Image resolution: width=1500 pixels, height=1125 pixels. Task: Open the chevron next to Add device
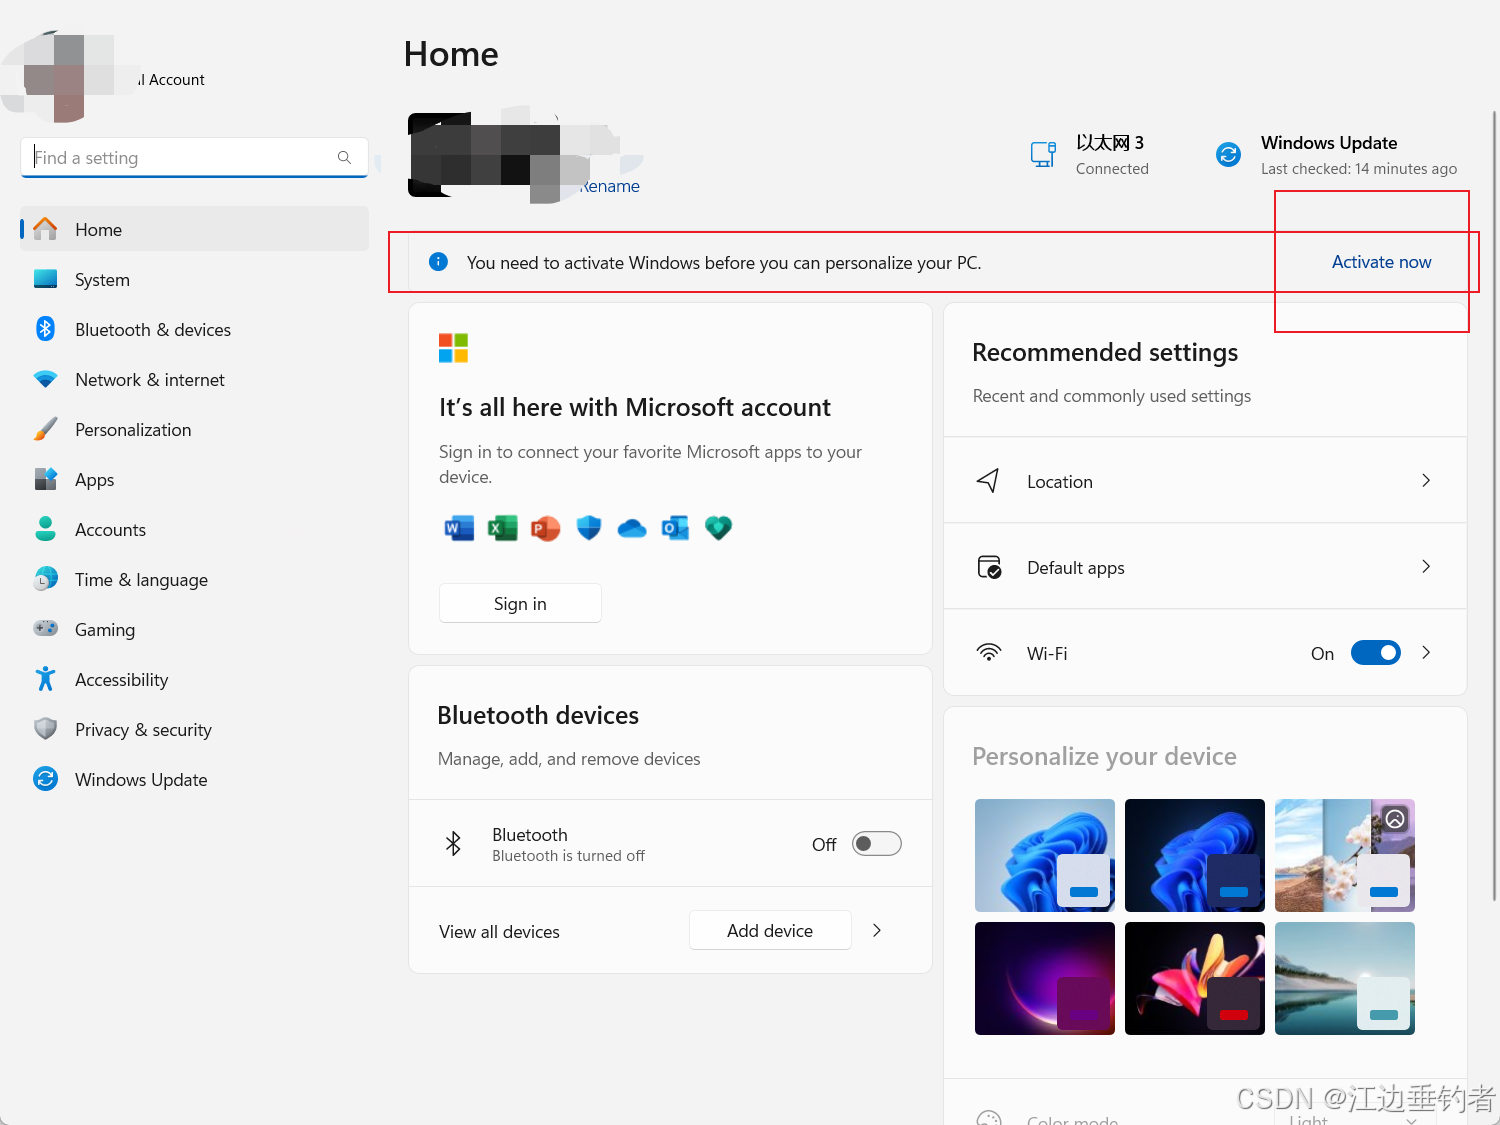point(877,931)
